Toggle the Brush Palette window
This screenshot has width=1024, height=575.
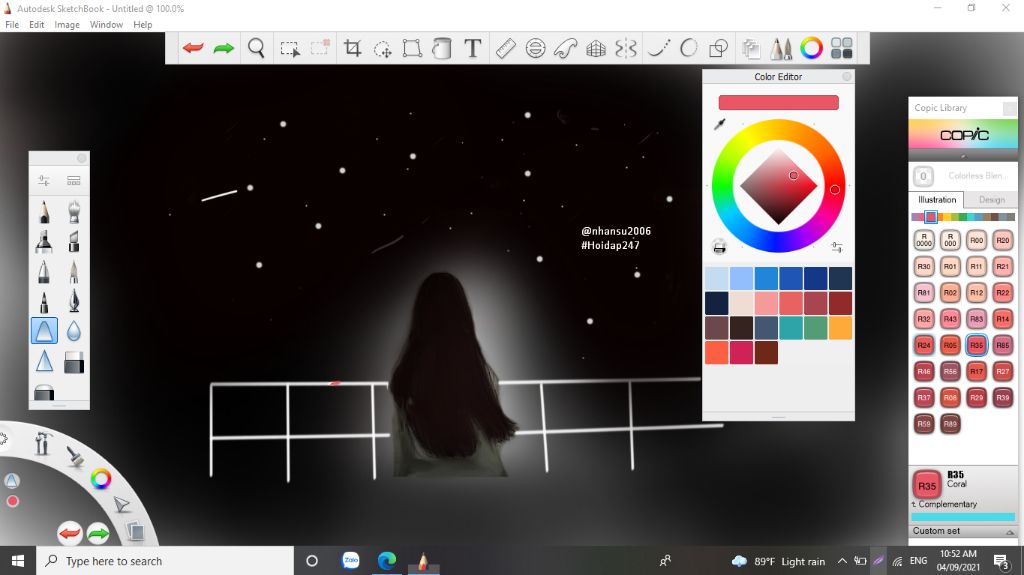781,48
